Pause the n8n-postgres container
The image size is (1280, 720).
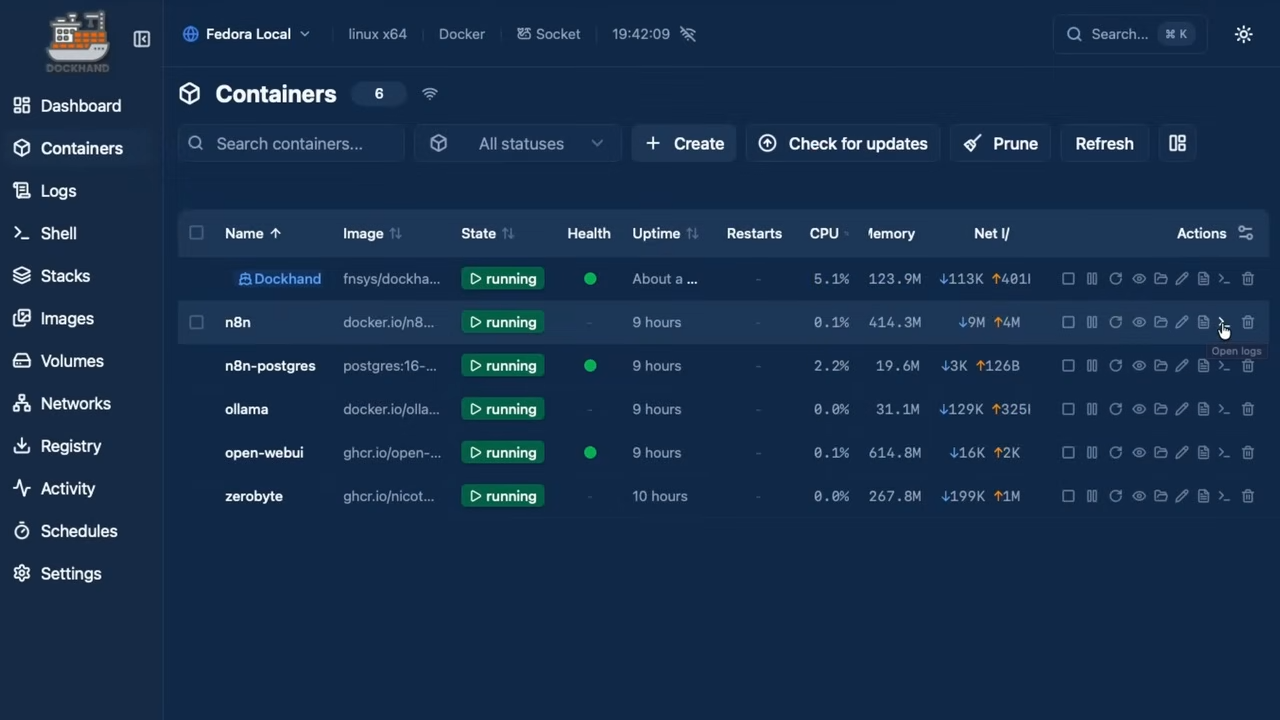point(1092,366)
